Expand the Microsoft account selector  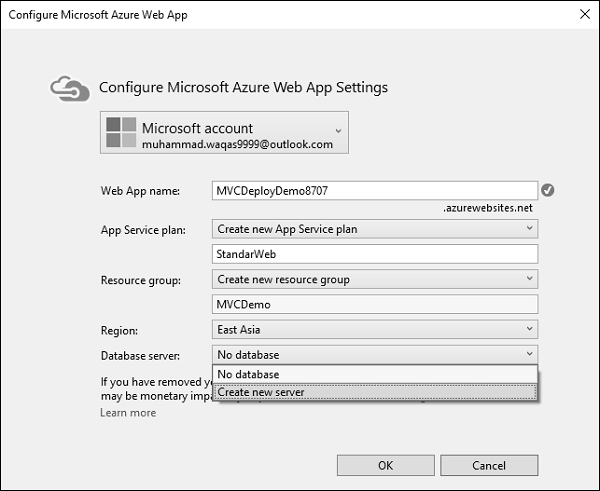[x=338, y=130]
